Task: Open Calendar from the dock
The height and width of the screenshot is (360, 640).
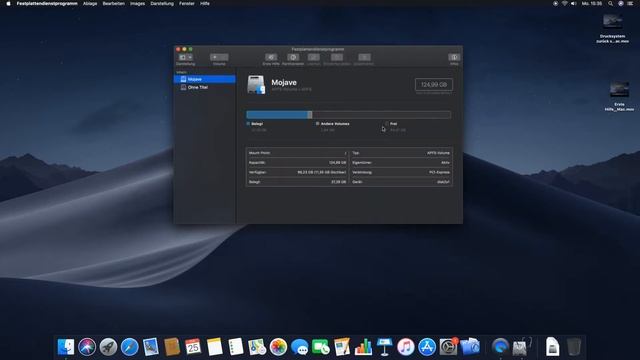Action: [193, 347]
